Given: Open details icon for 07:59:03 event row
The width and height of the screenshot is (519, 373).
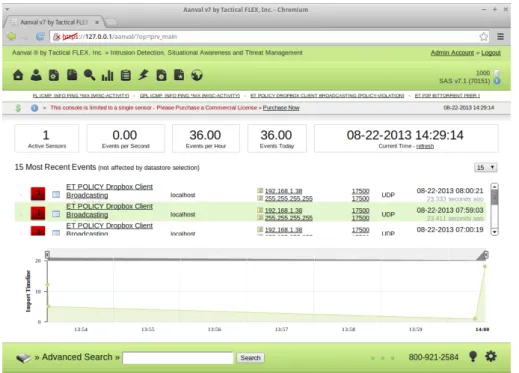Looking at the screenshot, I should 56,214.
